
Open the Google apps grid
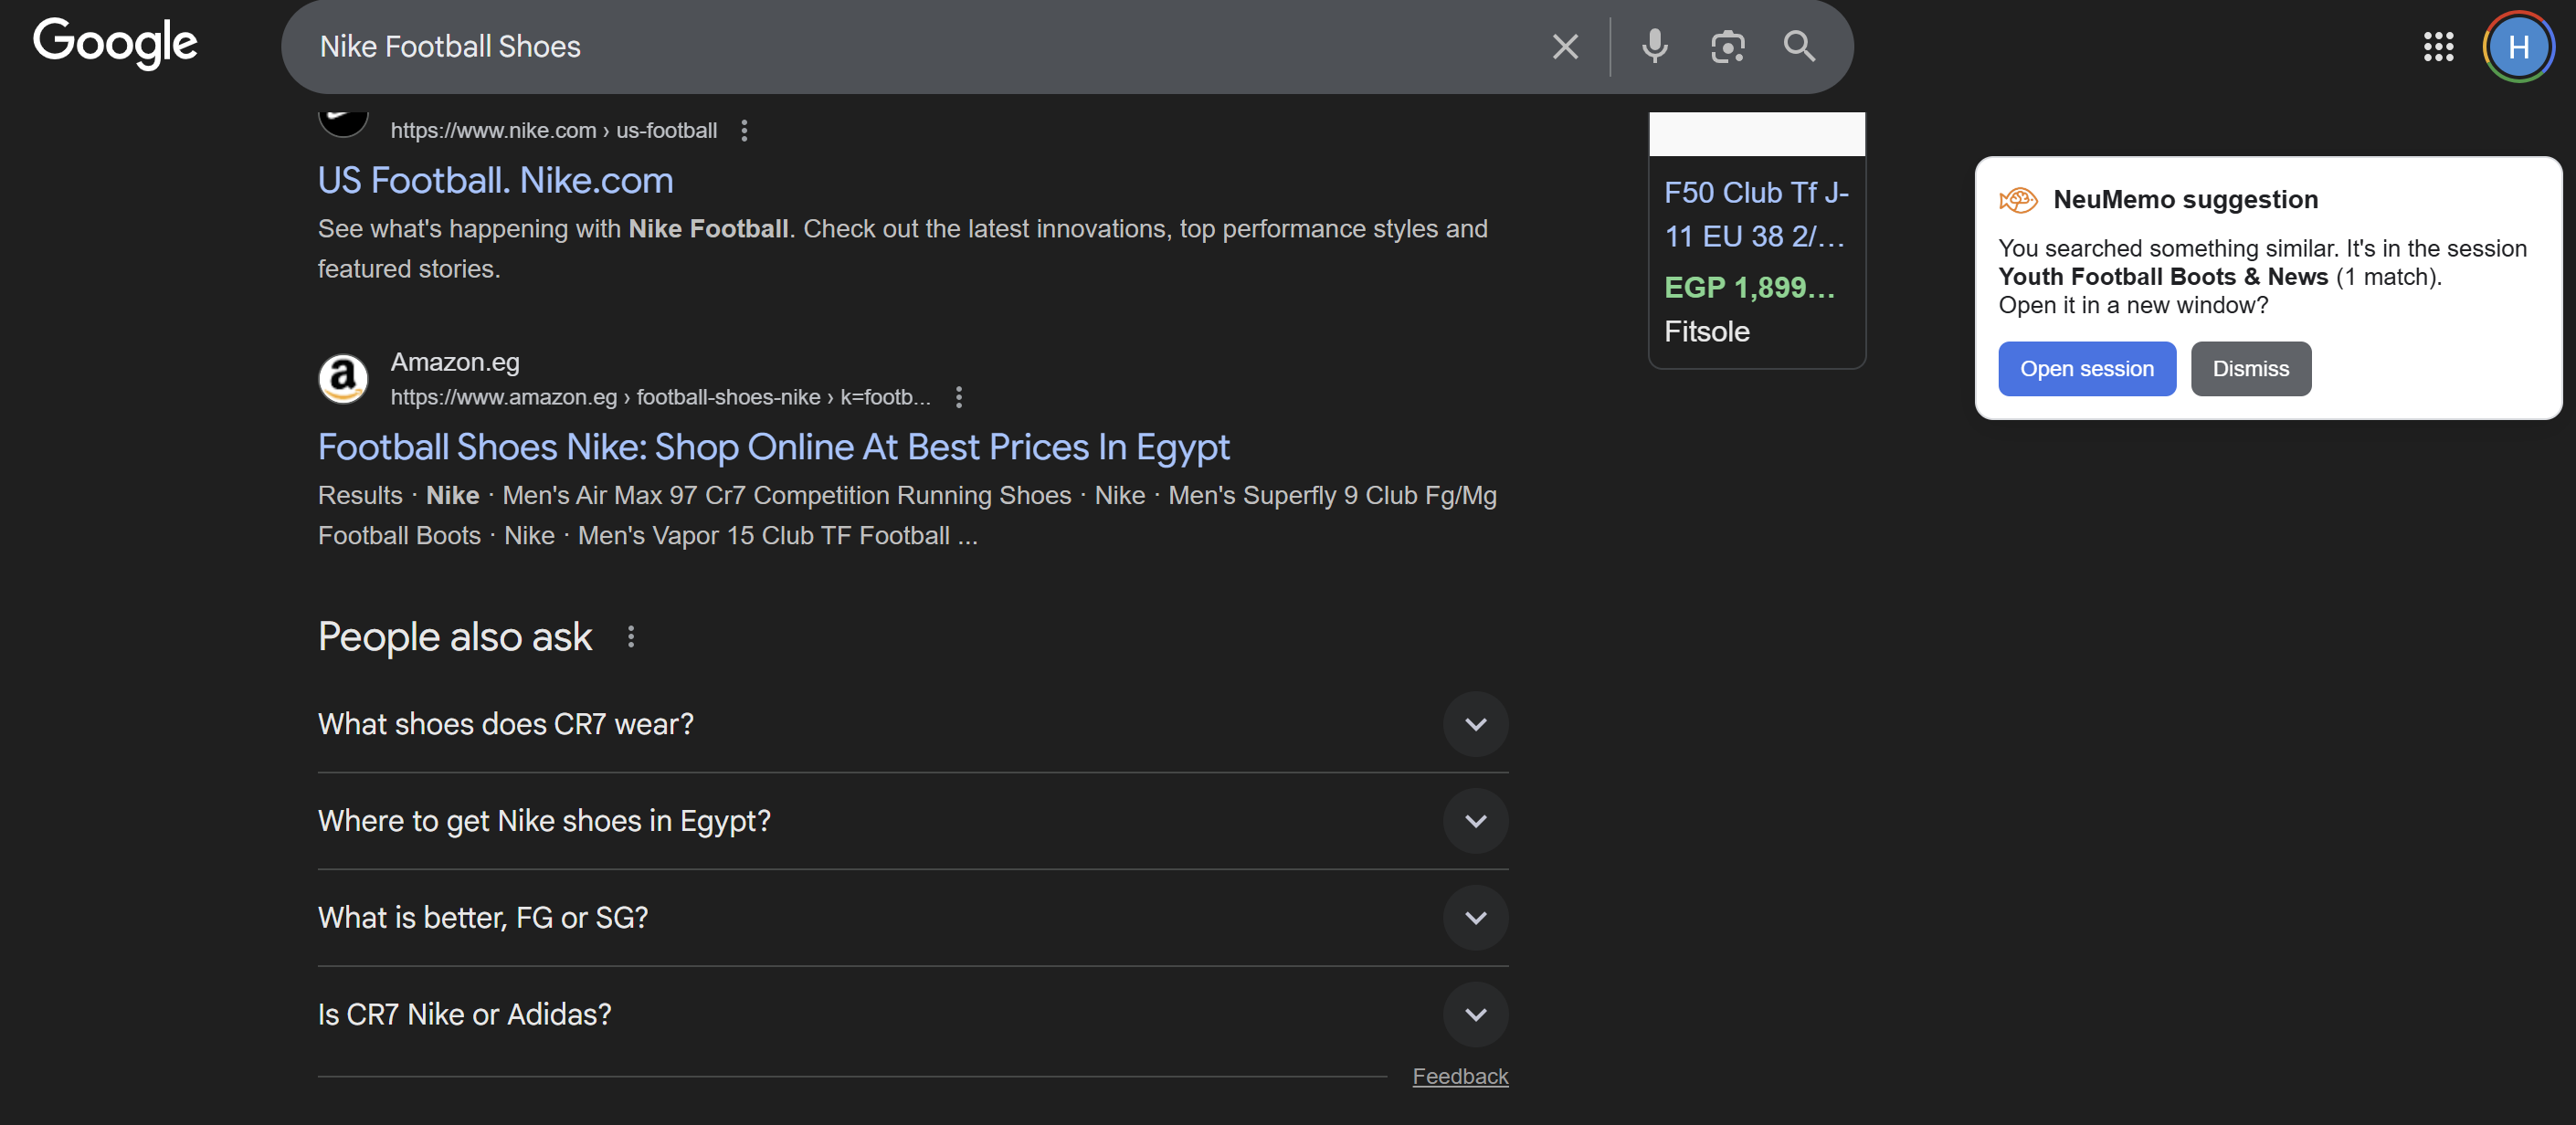pos(2438,47)
